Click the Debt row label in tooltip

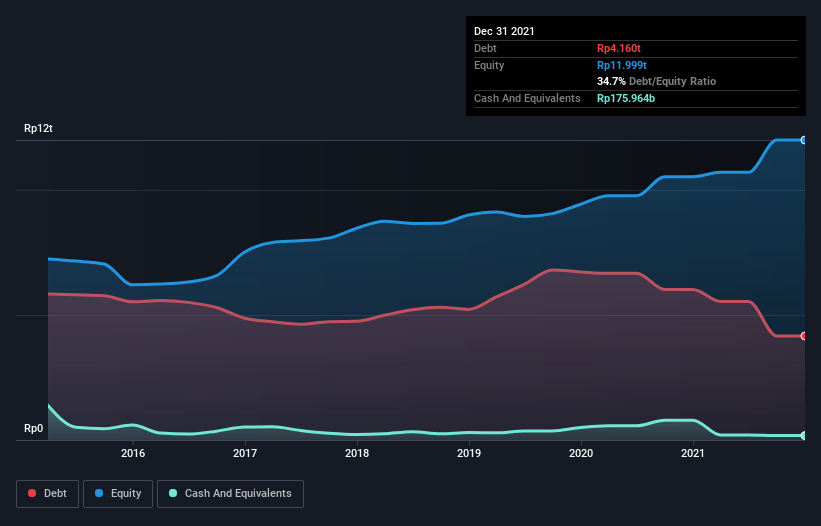point(485,48)
